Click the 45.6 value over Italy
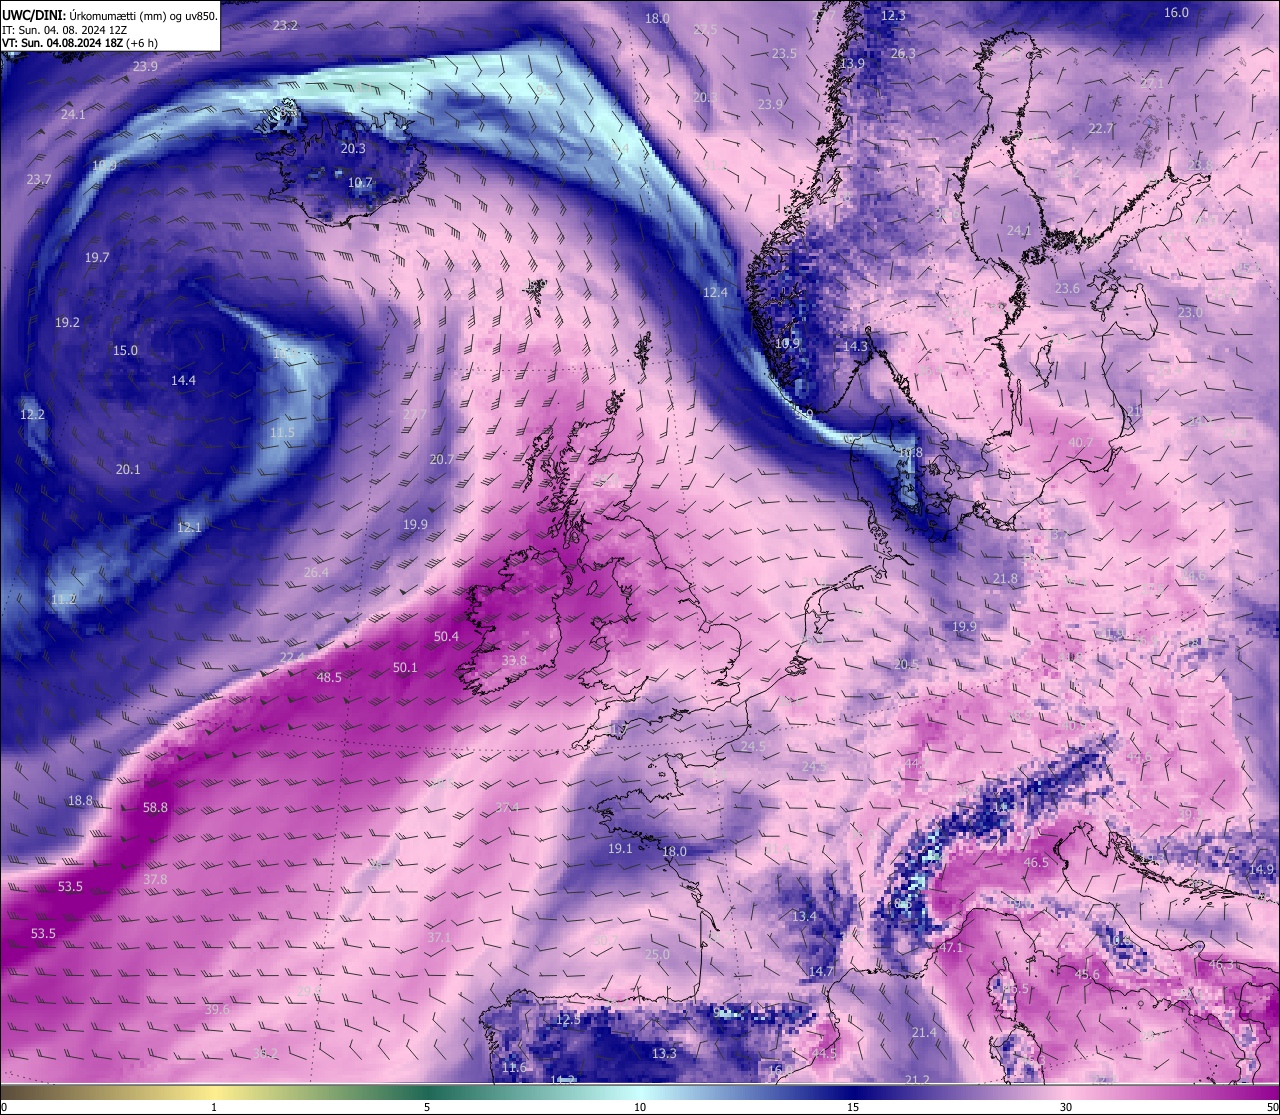Viewport: 1280px width, 1115px height. point(1087,974)
